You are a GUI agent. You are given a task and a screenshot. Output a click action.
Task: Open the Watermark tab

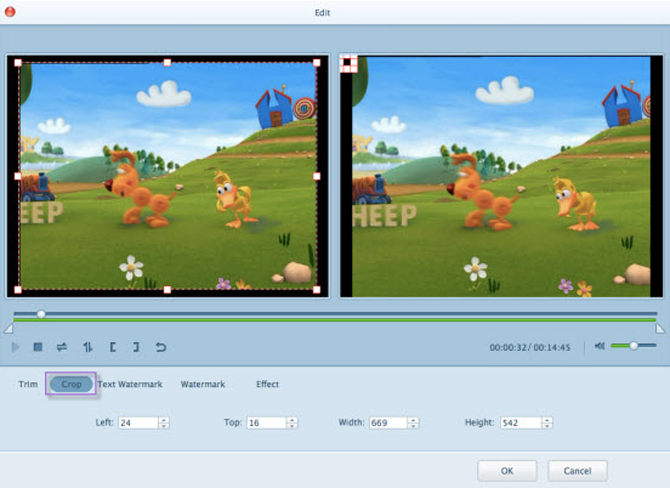point(203,384)
